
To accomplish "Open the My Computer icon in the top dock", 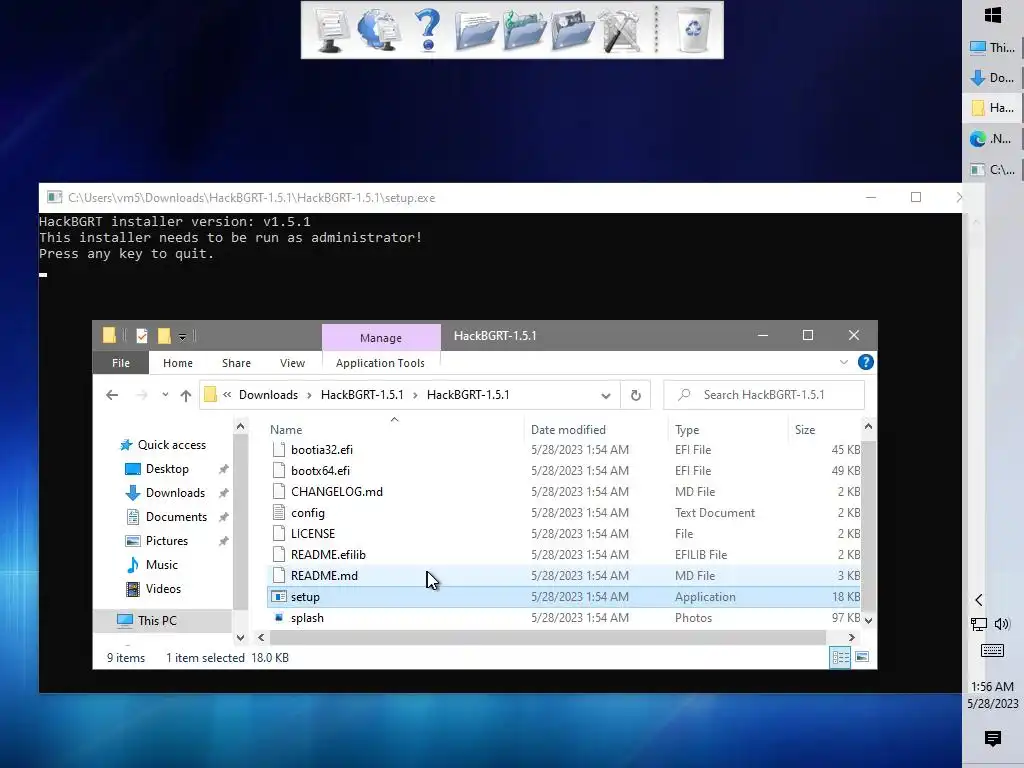I will point(331,29).
